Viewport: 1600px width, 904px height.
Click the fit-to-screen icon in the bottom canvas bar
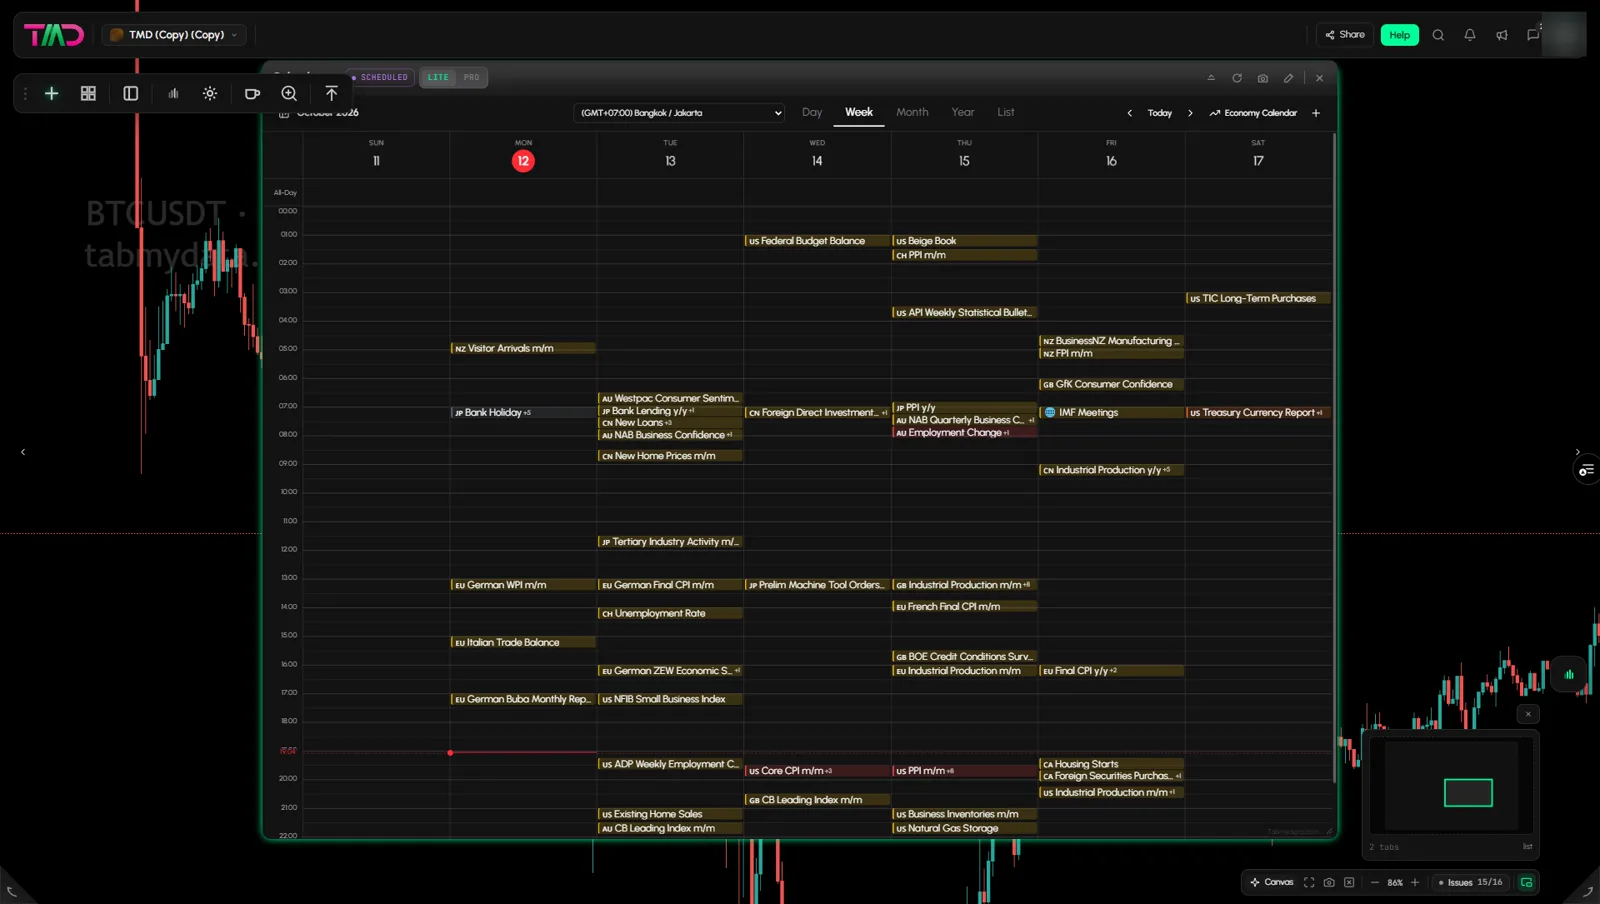pos(1309,882)
